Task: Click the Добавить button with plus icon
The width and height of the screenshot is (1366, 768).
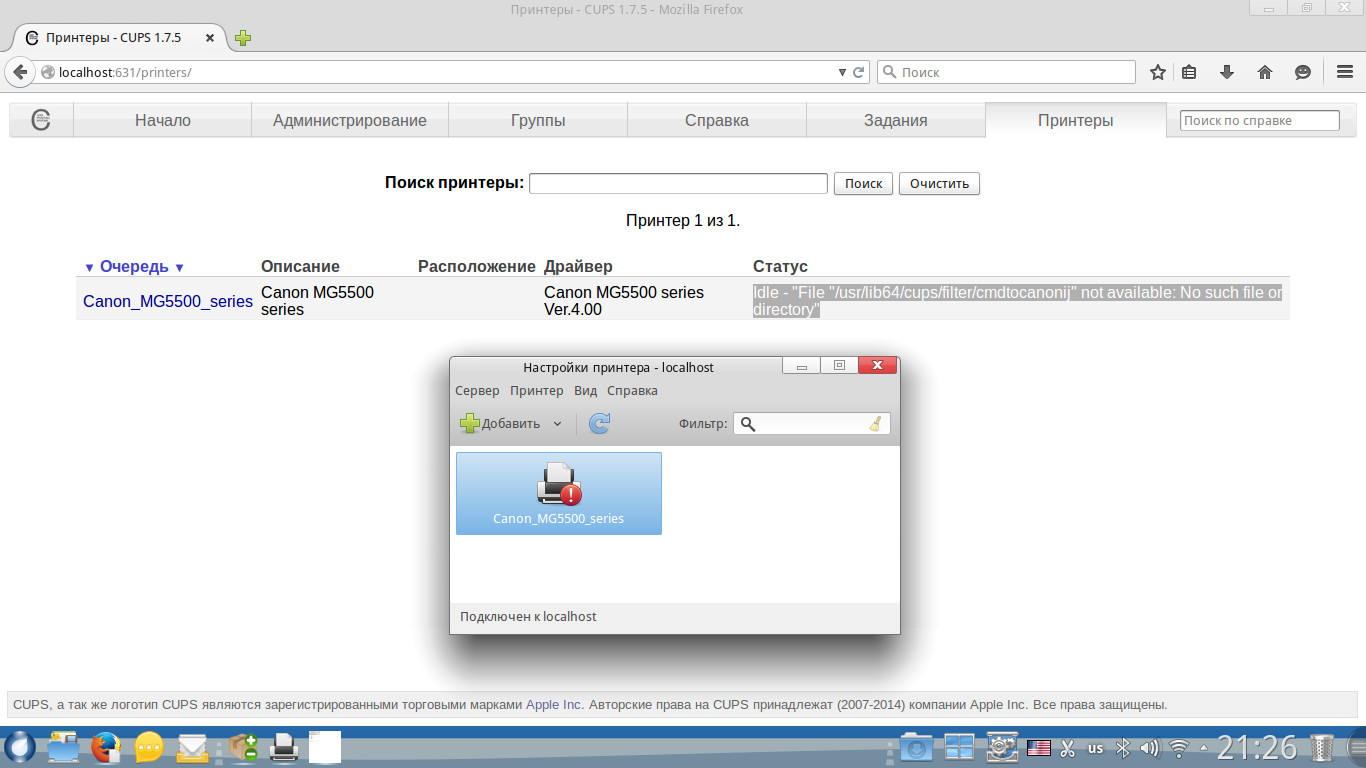Action: (x=500, y=423)
